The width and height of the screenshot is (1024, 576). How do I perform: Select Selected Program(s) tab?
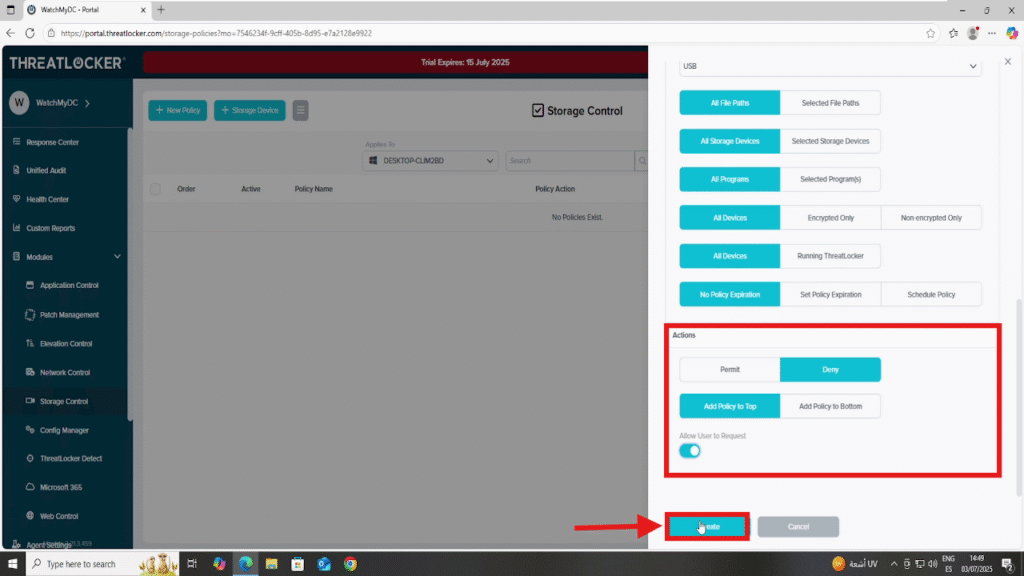coord(830,179)
